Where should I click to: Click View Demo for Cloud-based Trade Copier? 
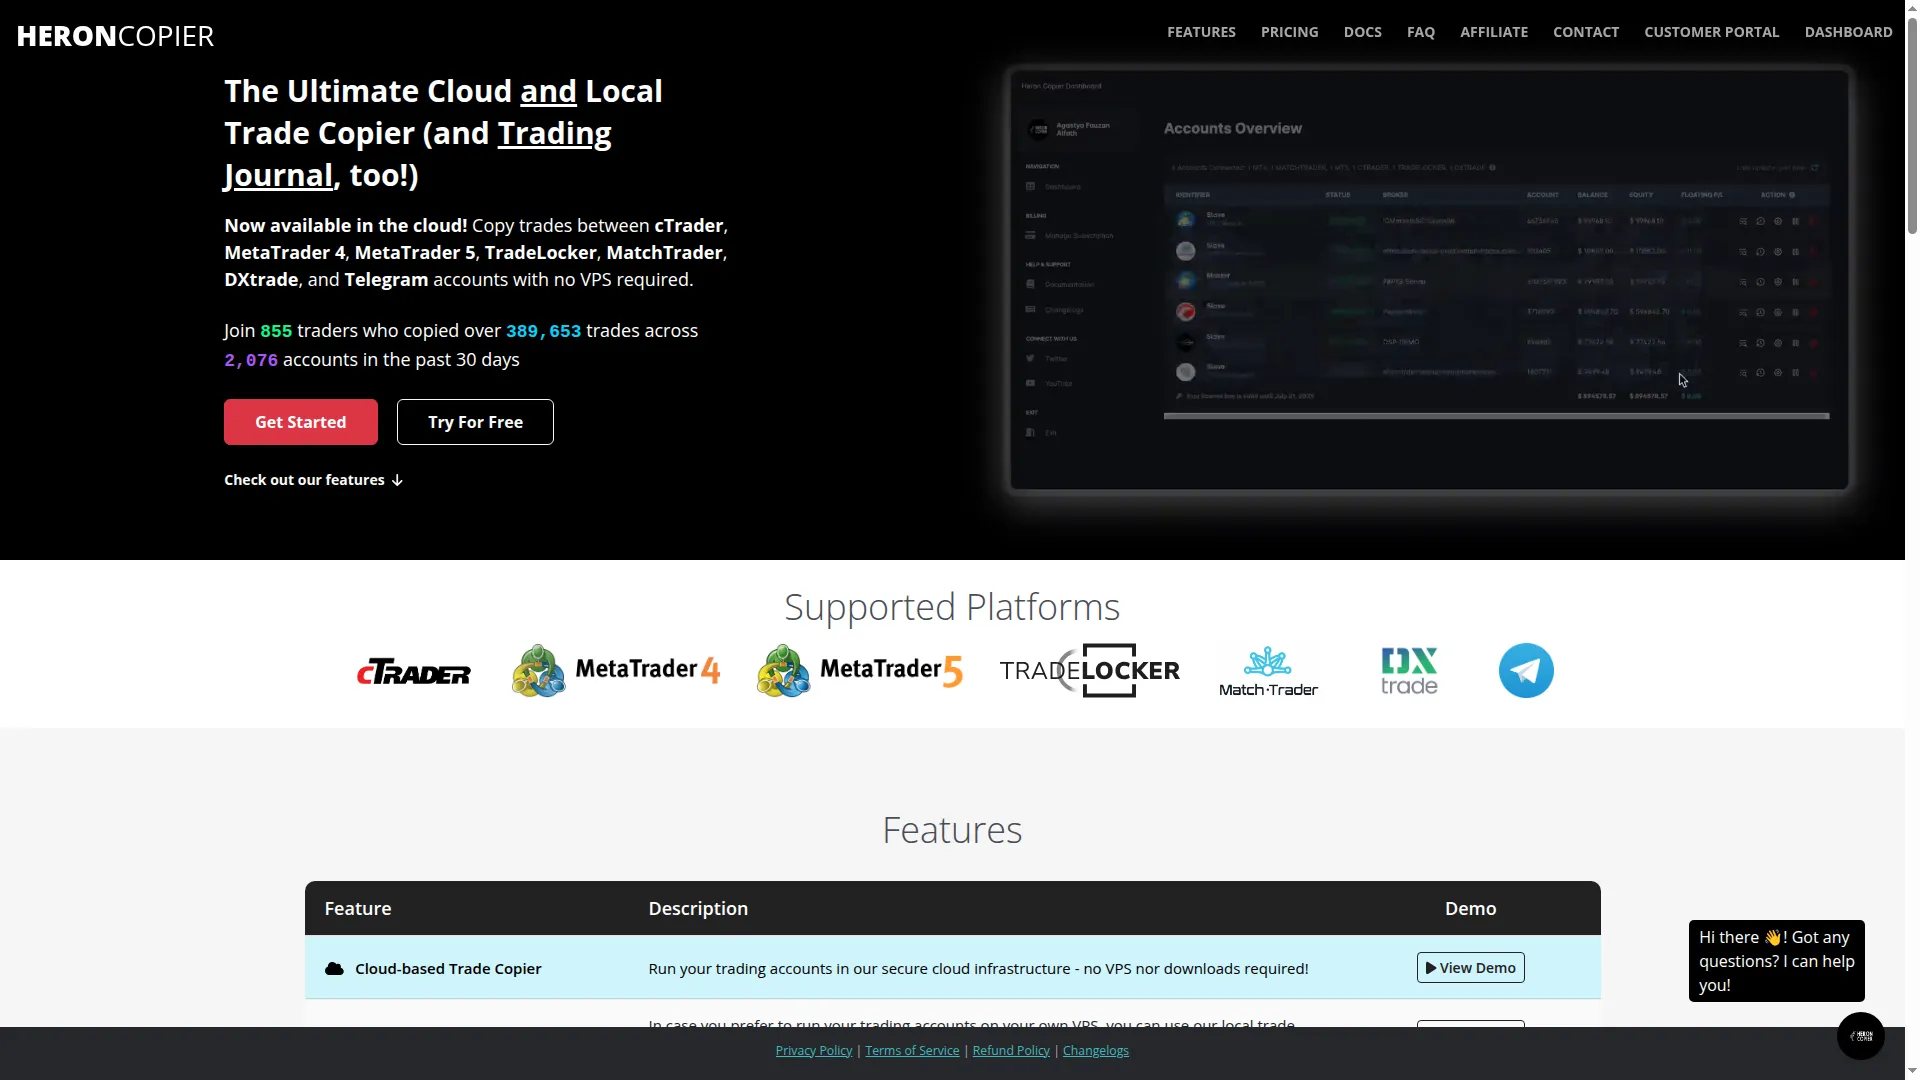coord(1470,968)
